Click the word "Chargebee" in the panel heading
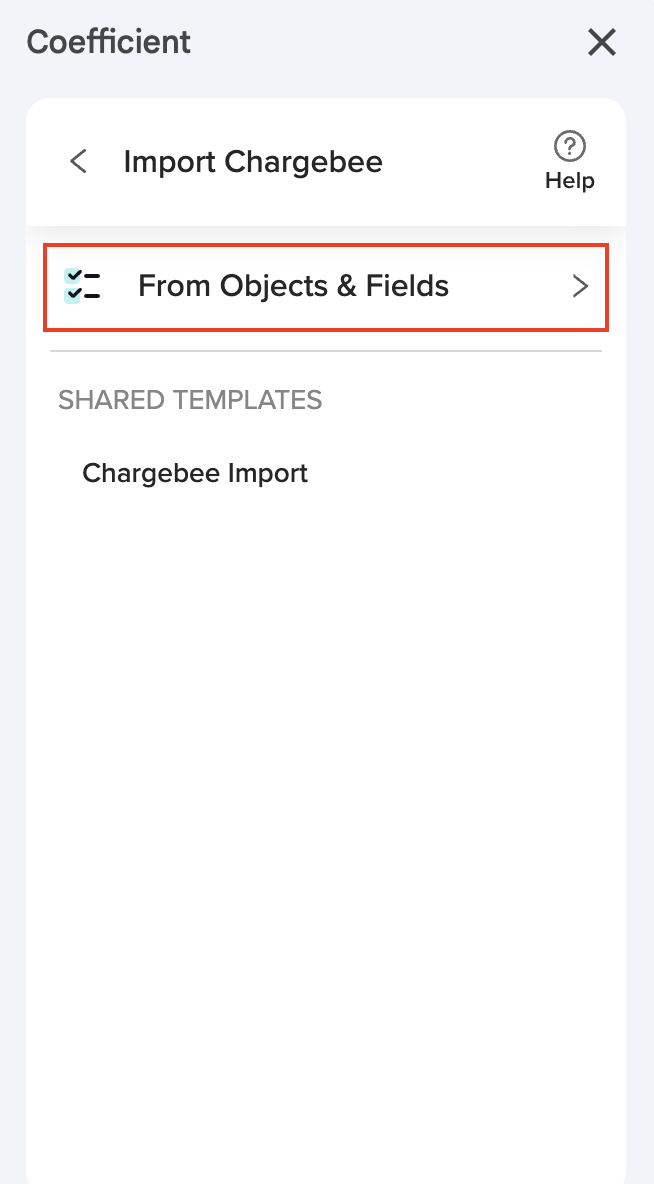654x1184 pixels. (303, 161)
